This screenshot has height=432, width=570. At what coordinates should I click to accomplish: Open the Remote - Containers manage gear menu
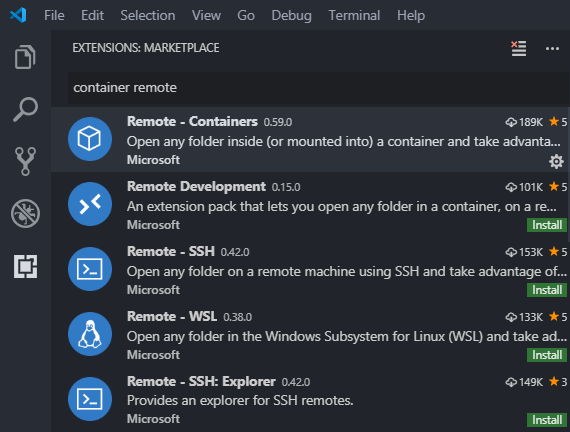(x=556, y=161)
